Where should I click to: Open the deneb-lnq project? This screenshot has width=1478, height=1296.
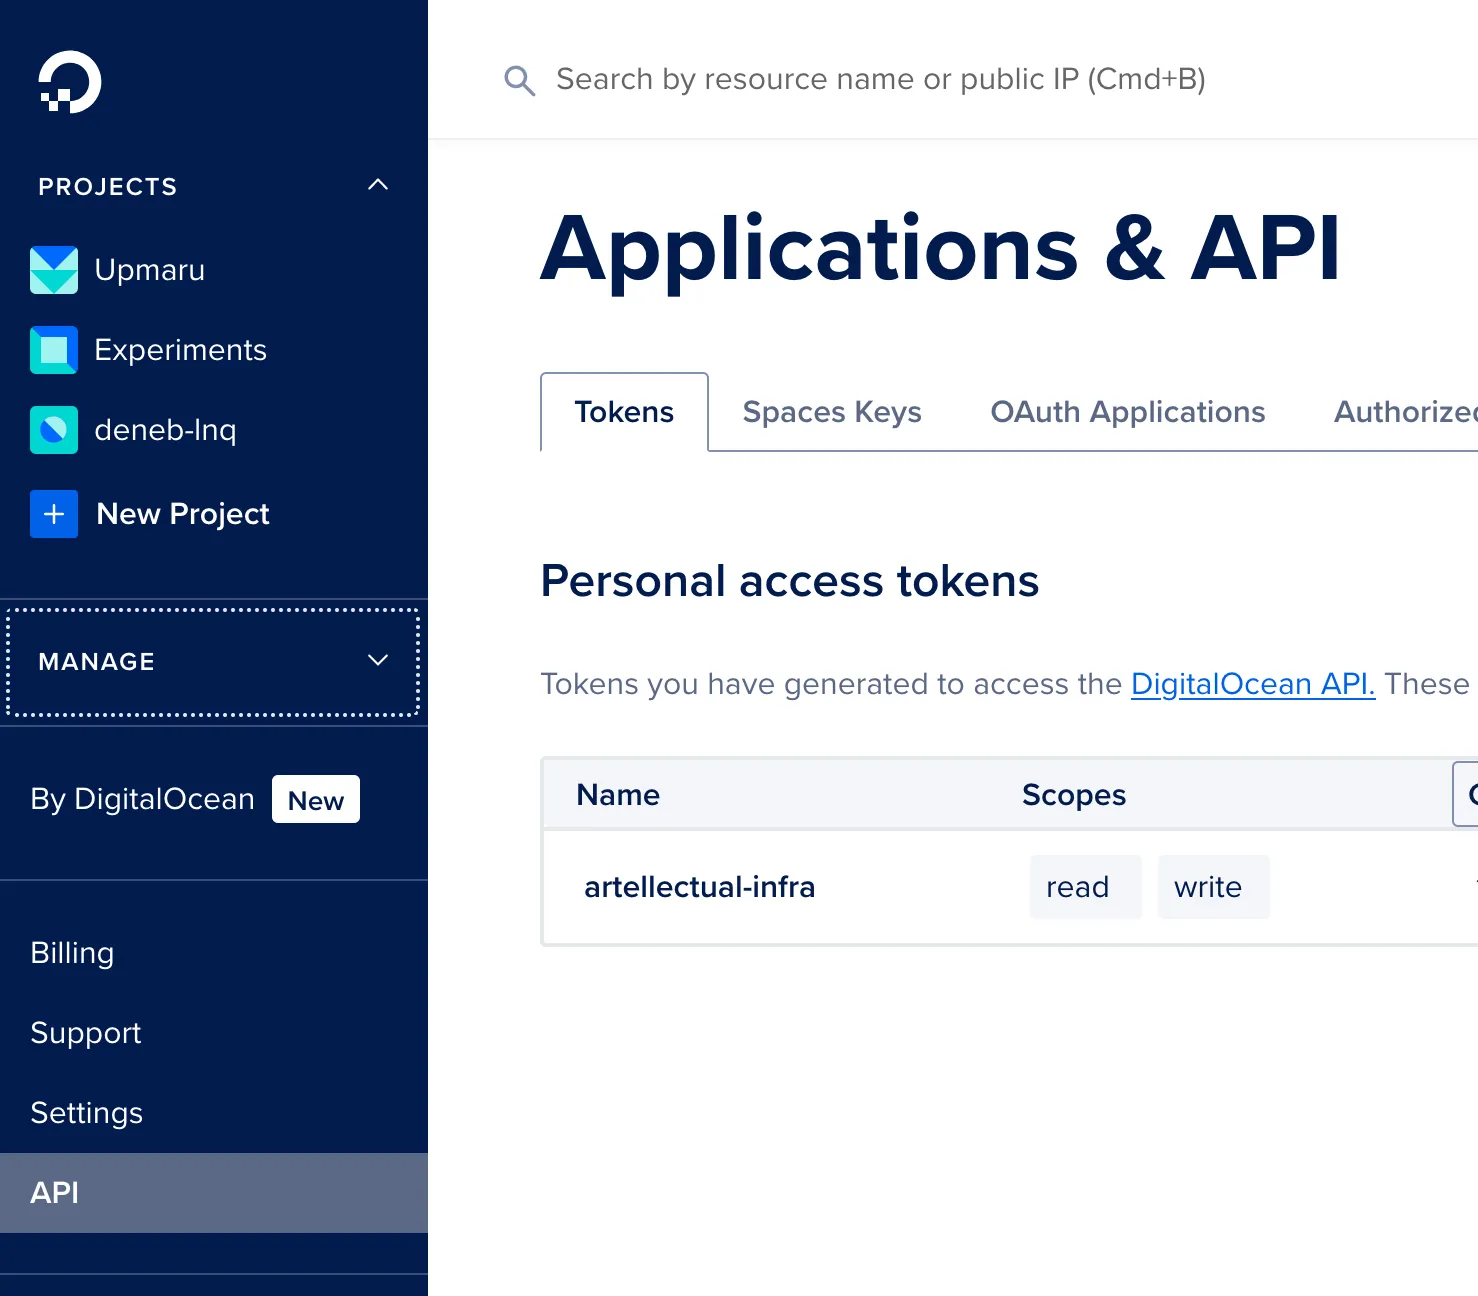click(165, 430)
